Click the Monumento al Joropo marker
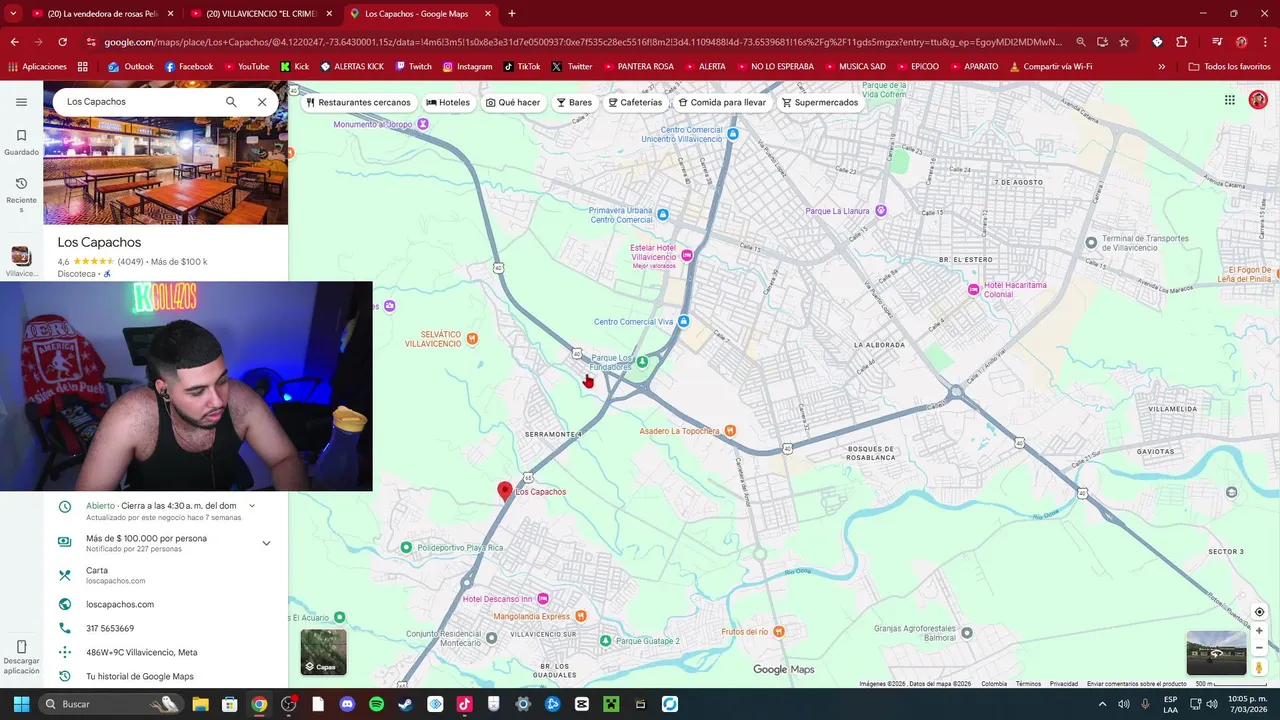This screenshot has width=1280, height=720. 423,124
